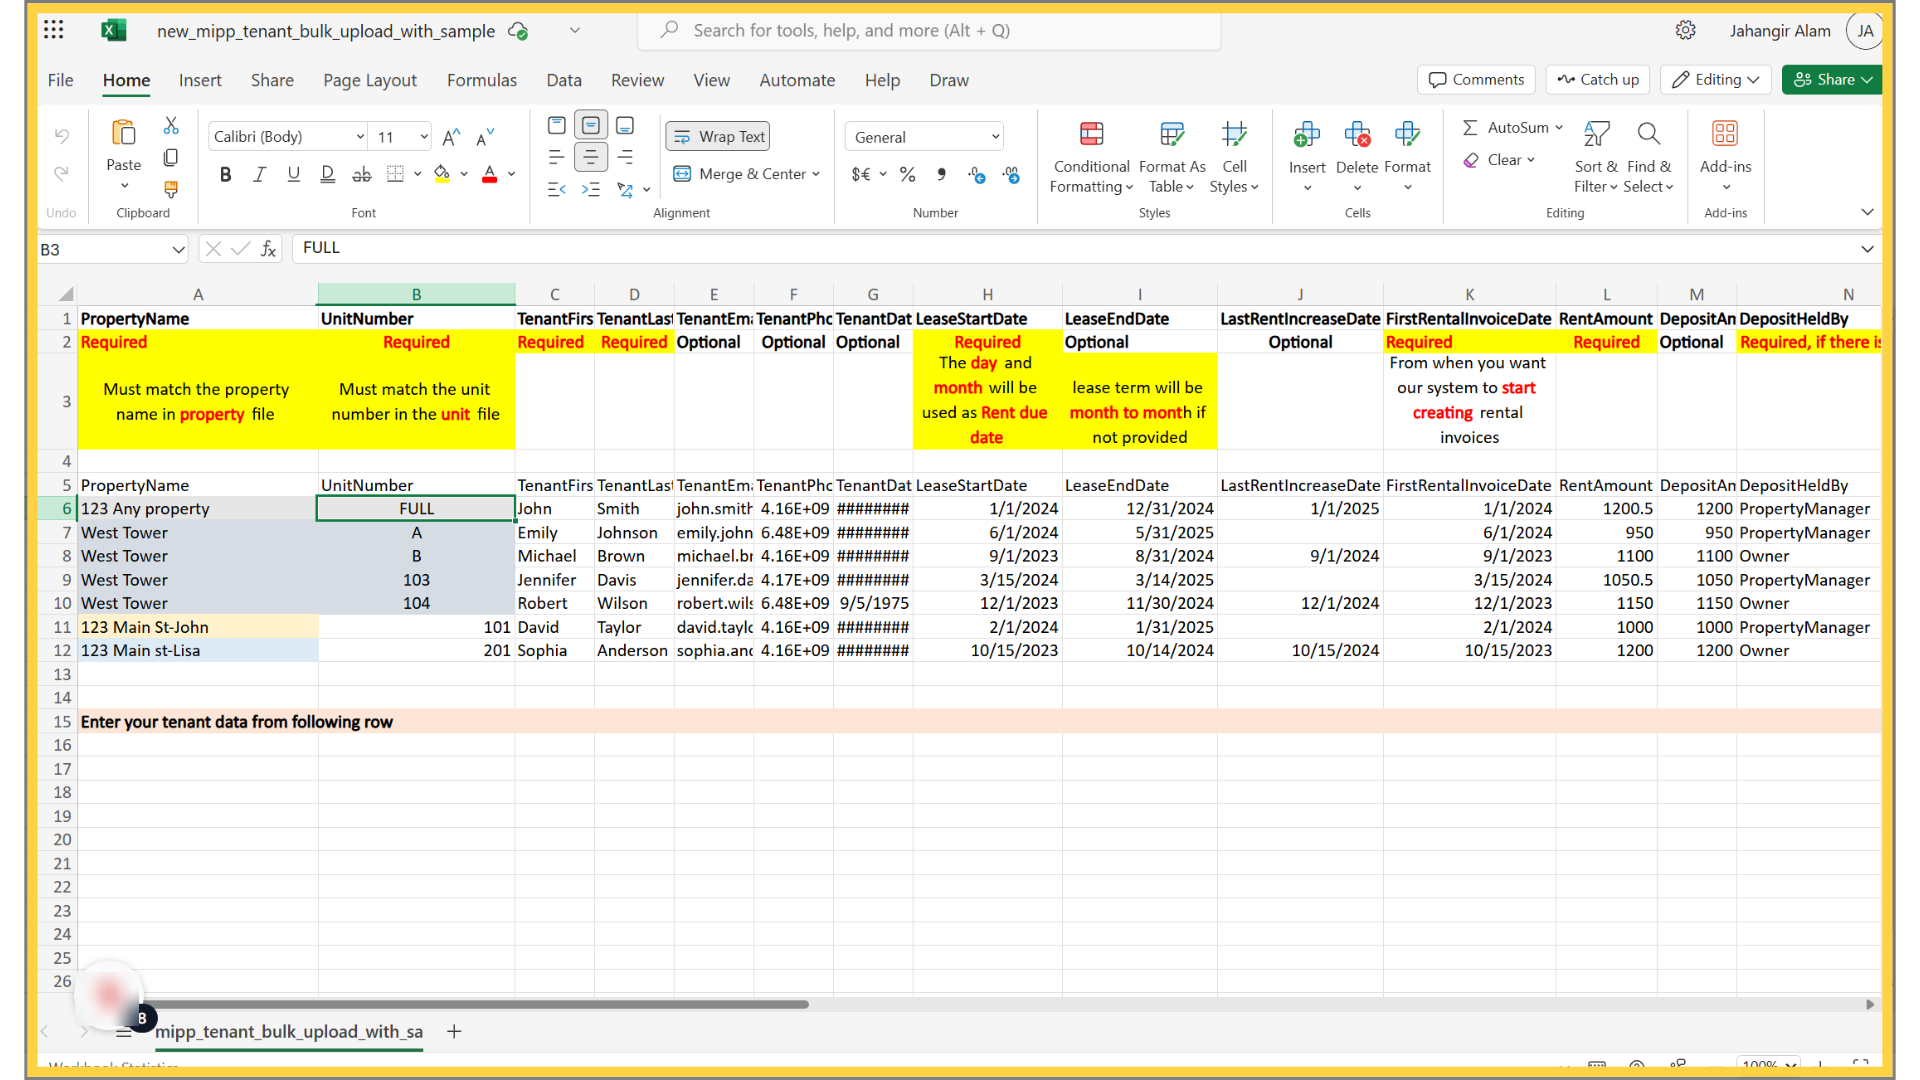Click the Insert cells icon
Viewport: 1920px width, 1080px height.
(1307, 134)
